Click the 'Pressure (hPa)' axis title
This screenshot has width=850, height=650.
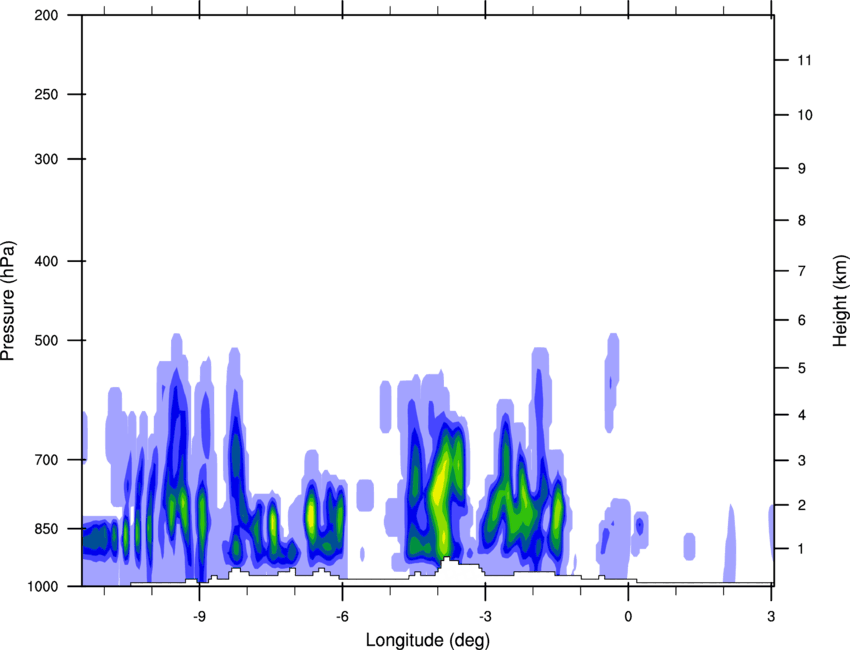coord(8,300)
